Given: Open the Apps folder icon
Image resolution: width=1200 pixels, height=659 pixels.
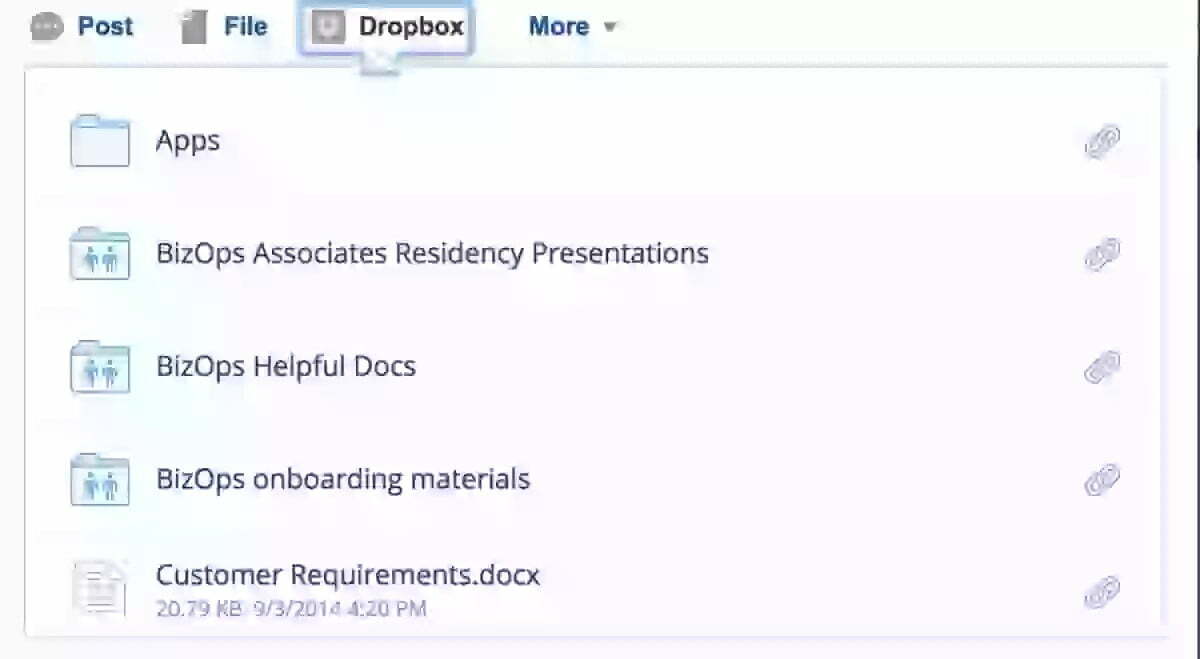Looking at the screenshot, I should click(100, 141).
